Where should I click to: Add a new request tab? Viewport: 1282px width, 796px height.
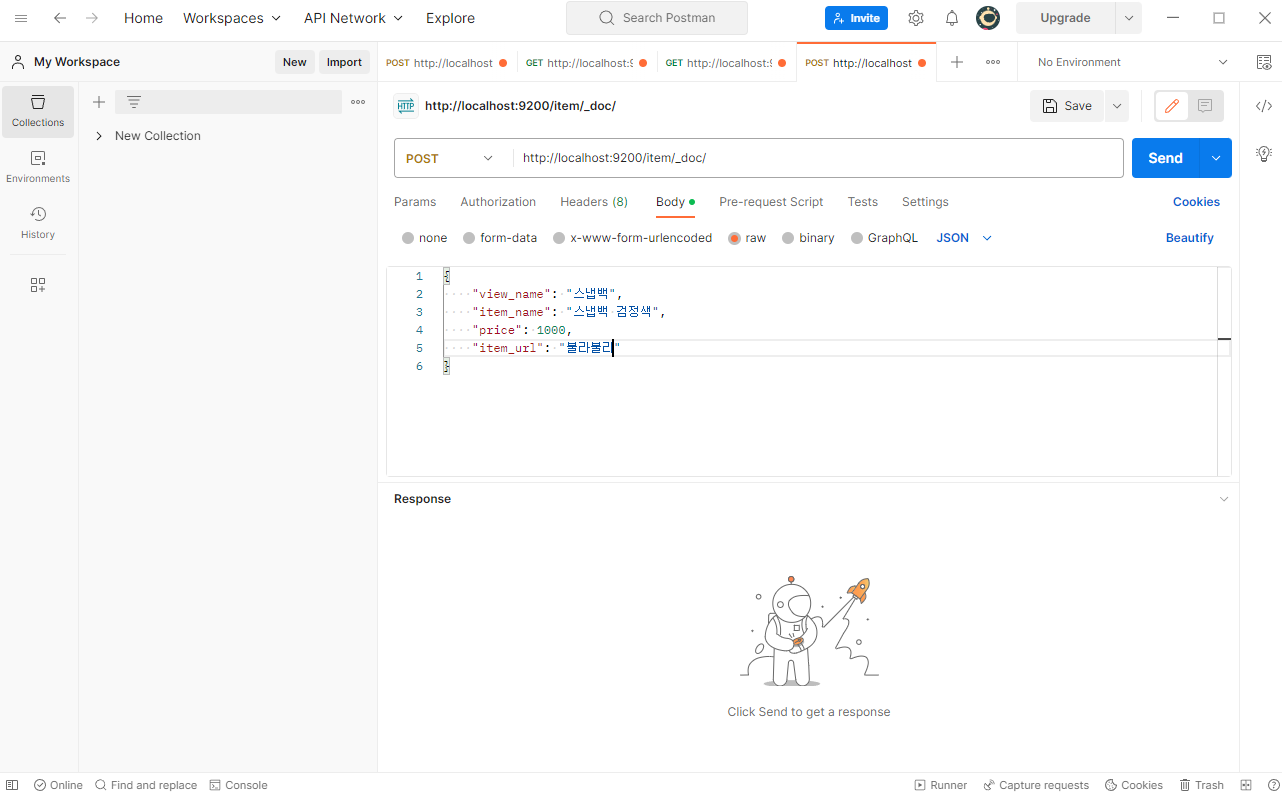click(957, 62)
